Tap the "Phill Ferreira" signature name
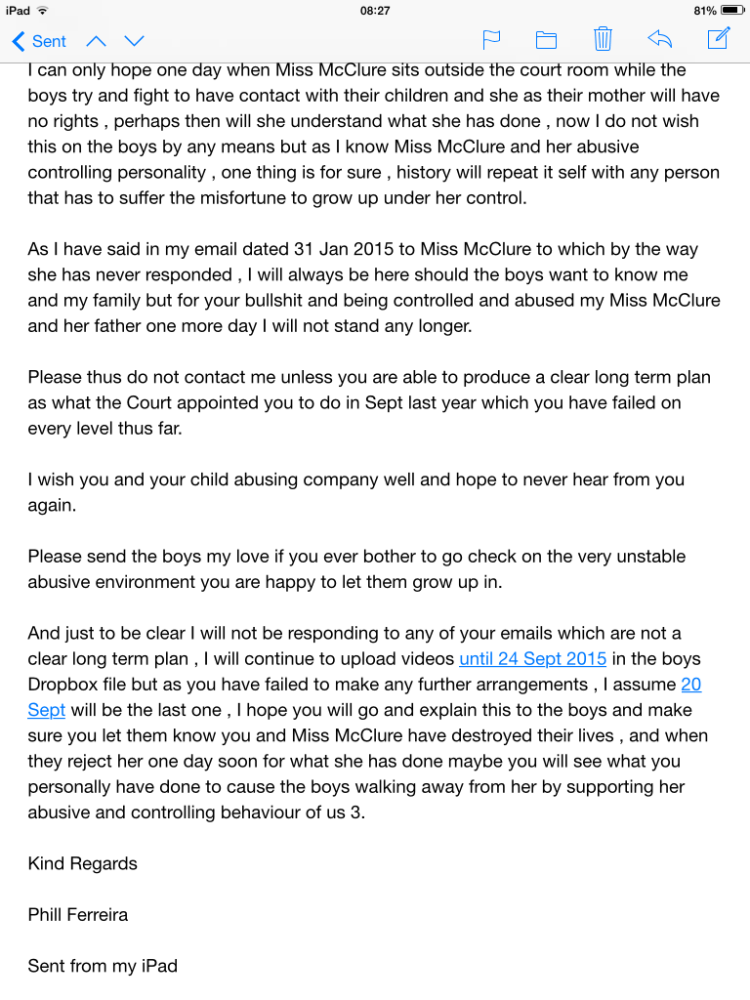Screen dimensions: 750x1000 [78, 914]
